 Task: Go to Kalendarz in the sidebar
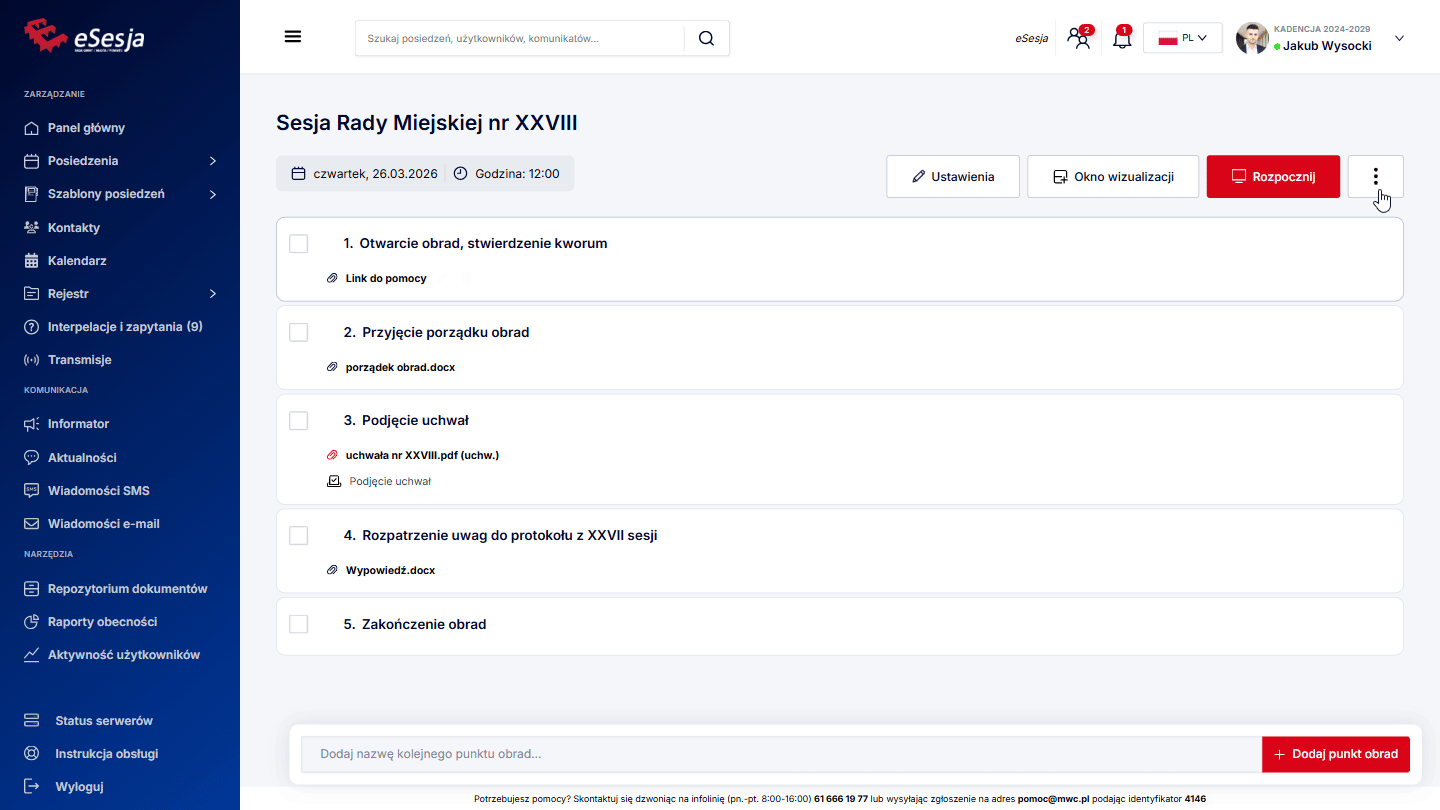click(77, 261)
